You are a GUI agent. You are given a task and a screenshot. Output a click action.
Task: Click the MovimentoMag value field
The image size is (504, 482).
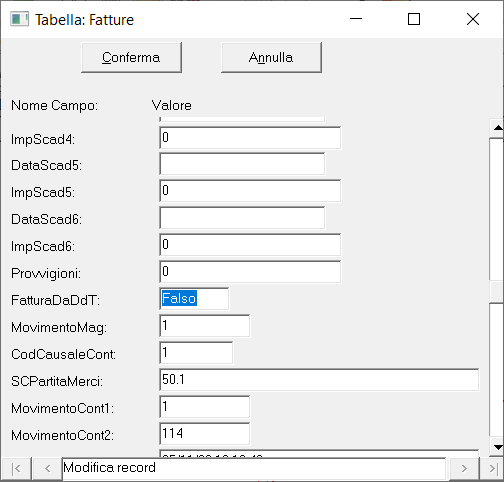[205, 326]
